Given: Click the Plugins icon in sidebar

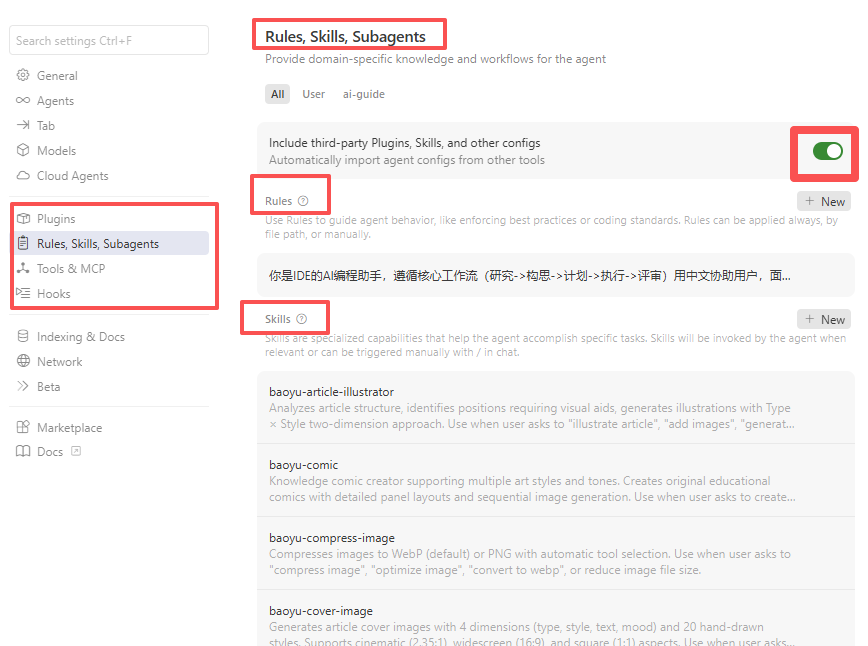Looking at the screenshot, I should coord(23,219).
